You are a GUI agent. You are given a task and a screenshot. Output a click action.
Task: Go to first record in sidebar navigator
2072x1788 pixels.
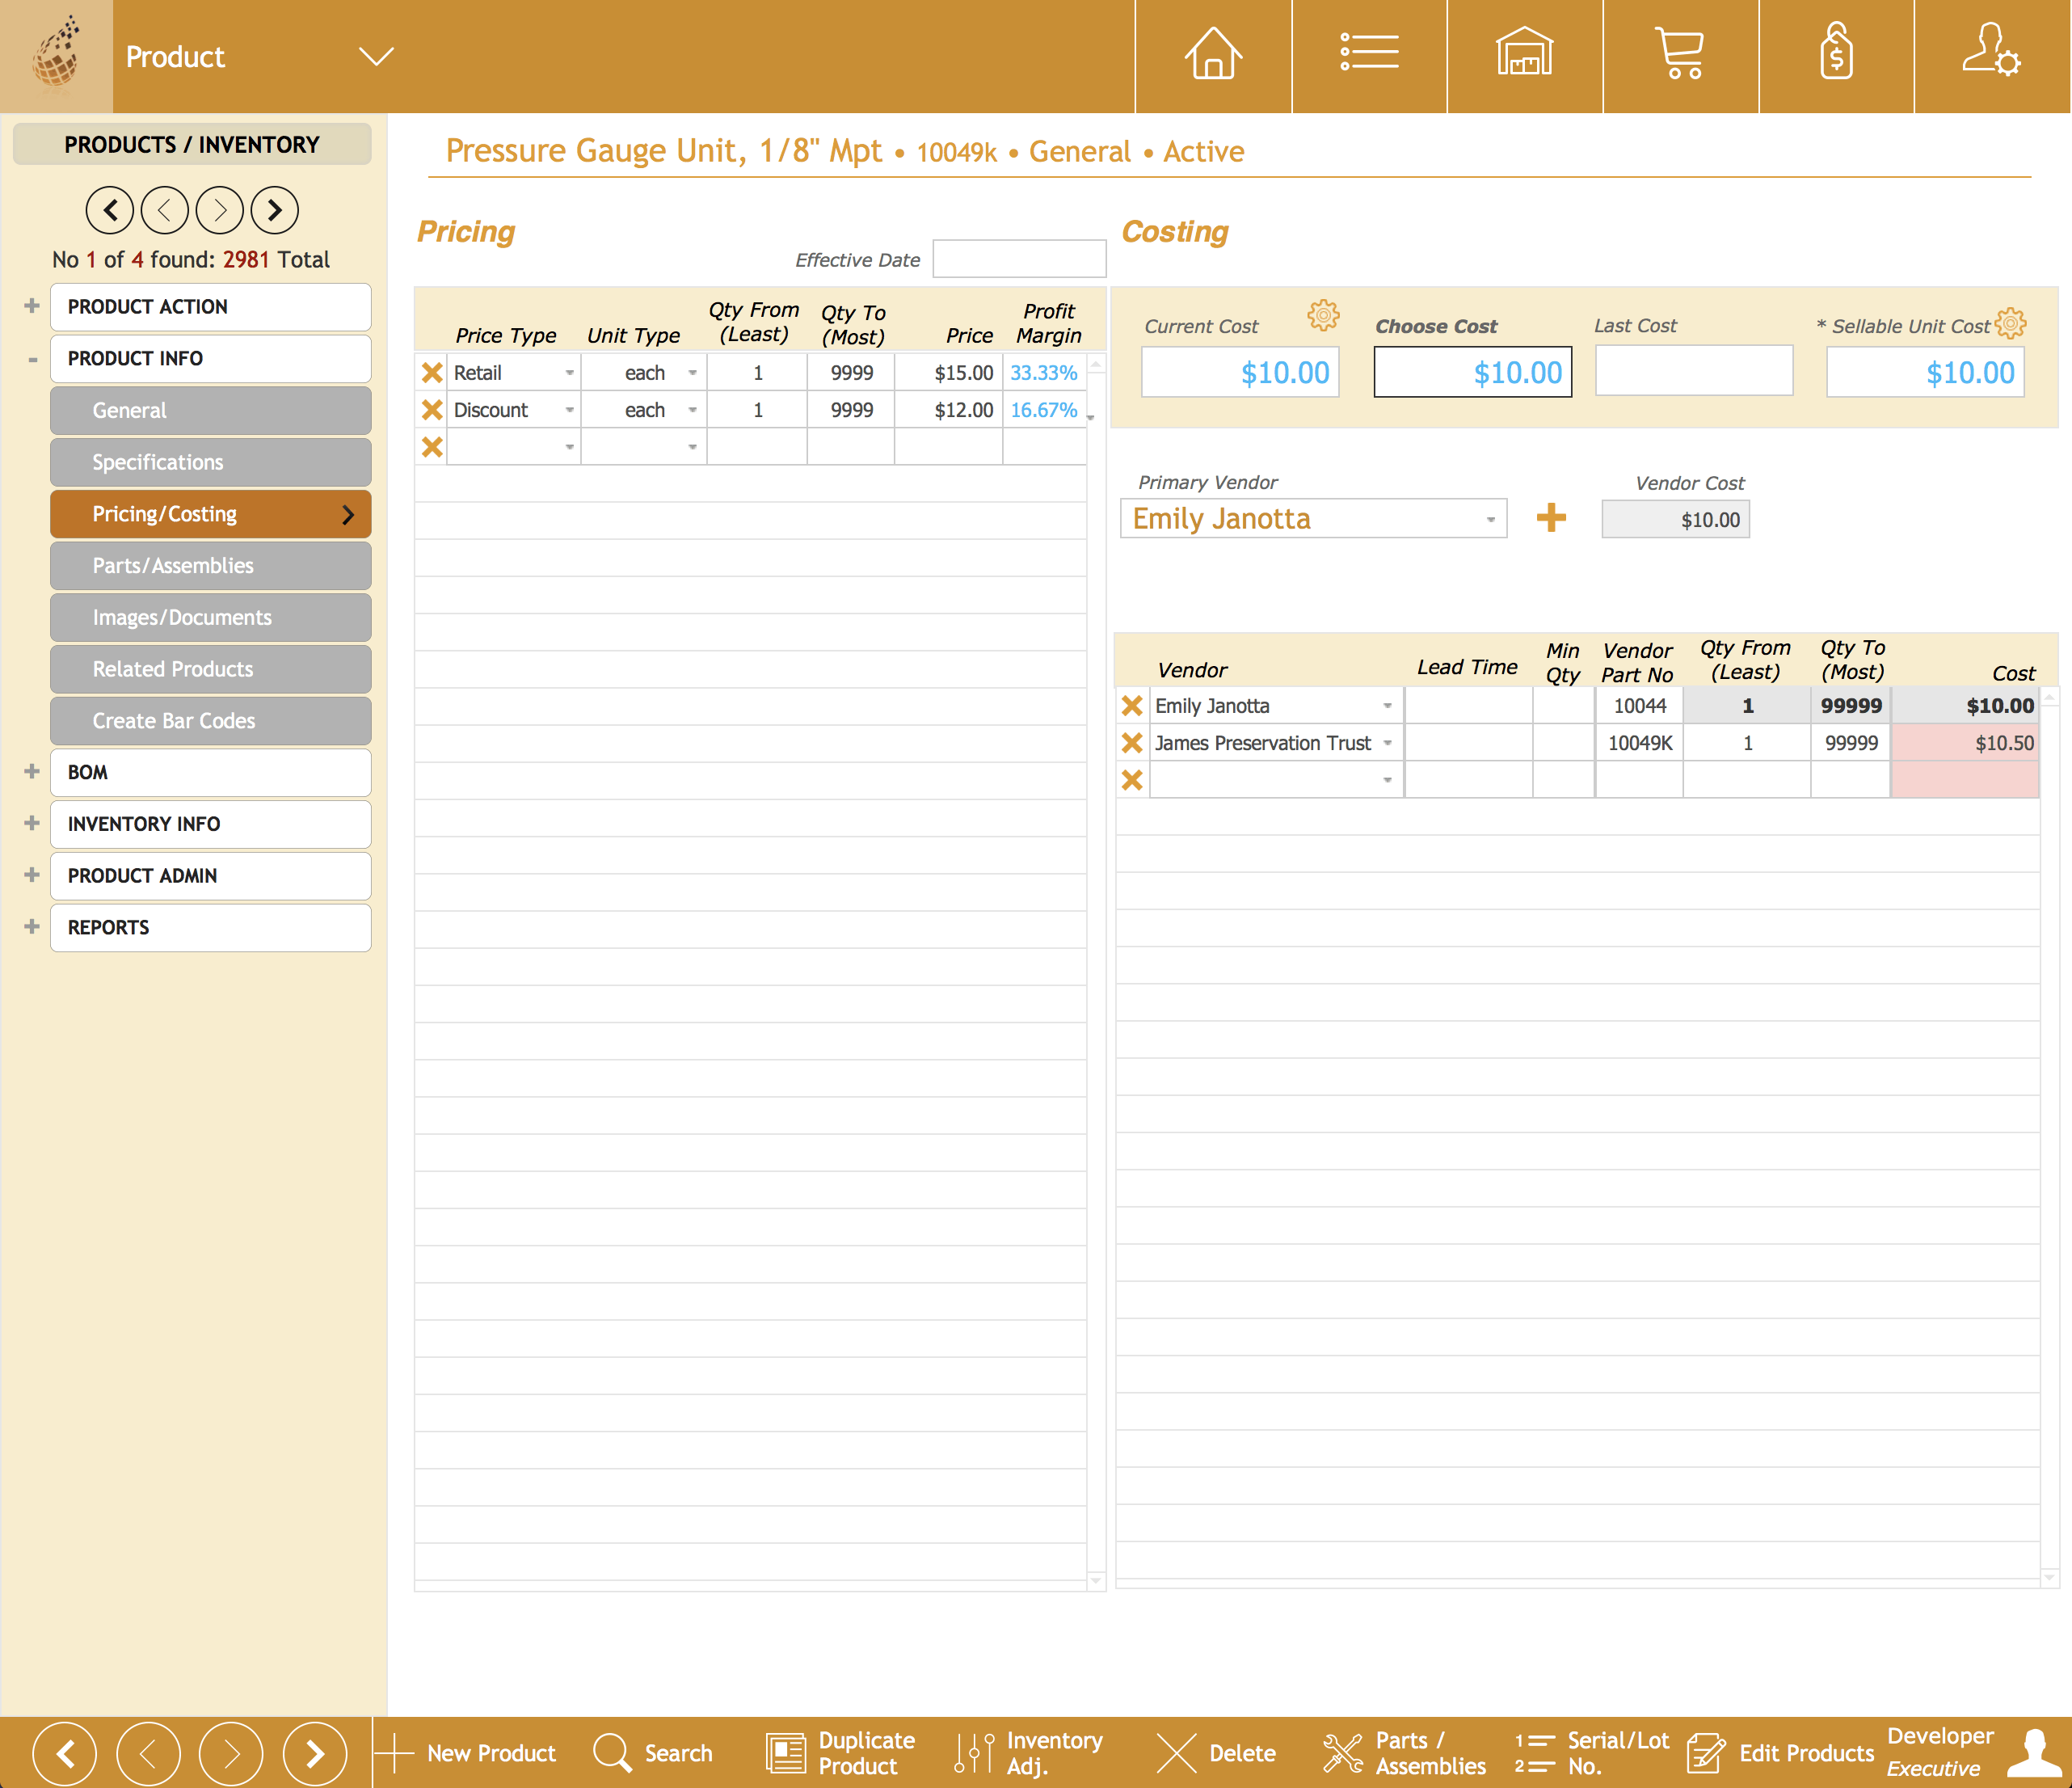pyautogui.click(x=110, y=210)
